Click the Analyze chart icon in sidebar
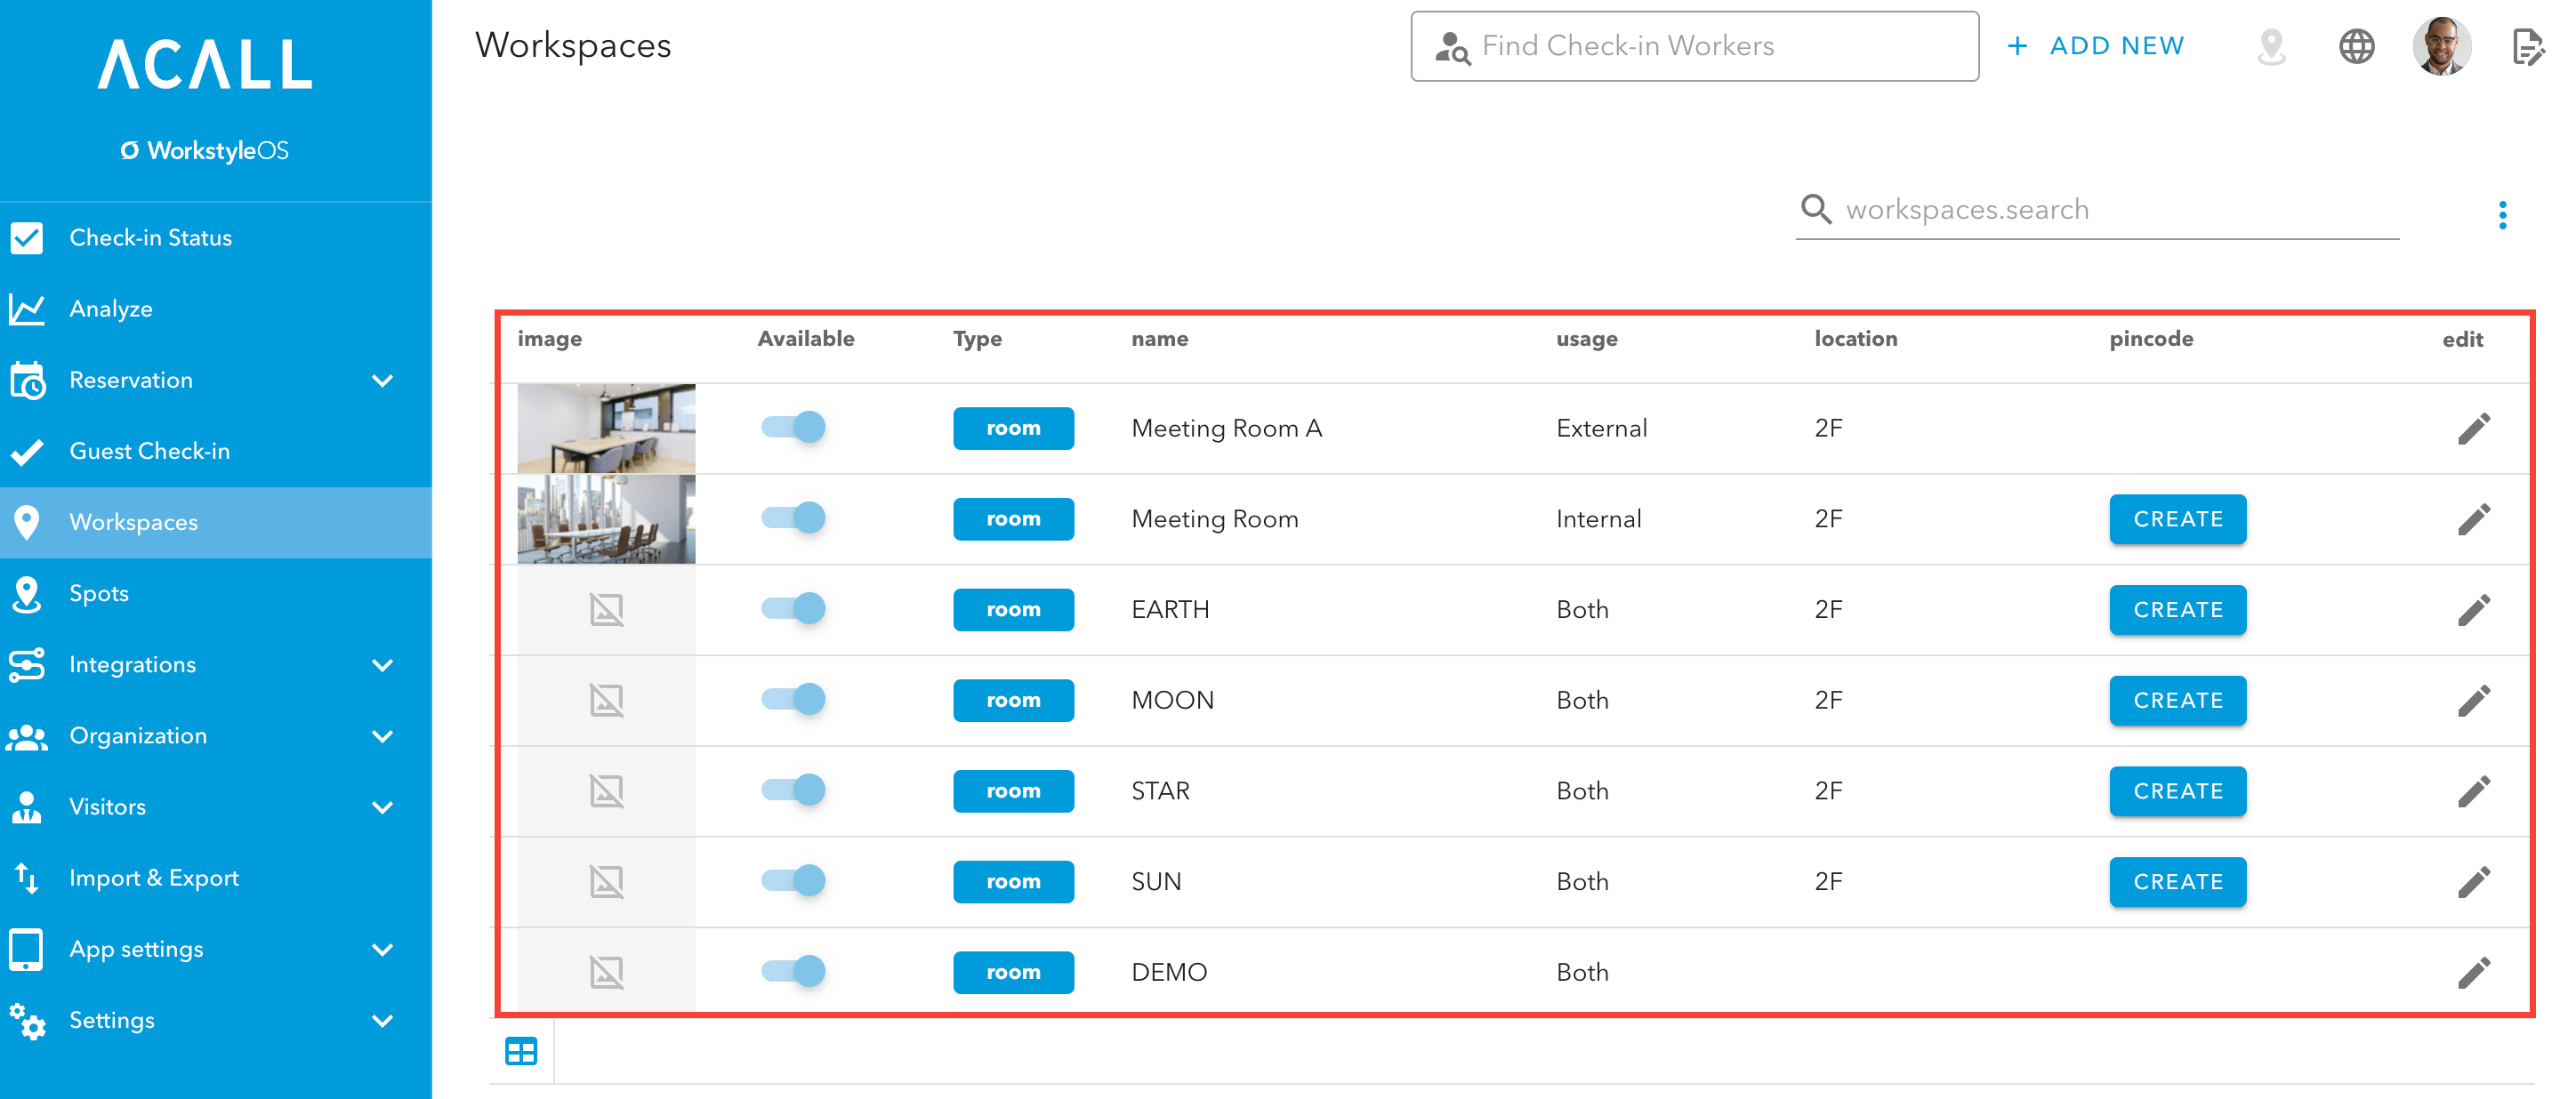Viewport: 2576px width, 1099px height. [27, 309]
